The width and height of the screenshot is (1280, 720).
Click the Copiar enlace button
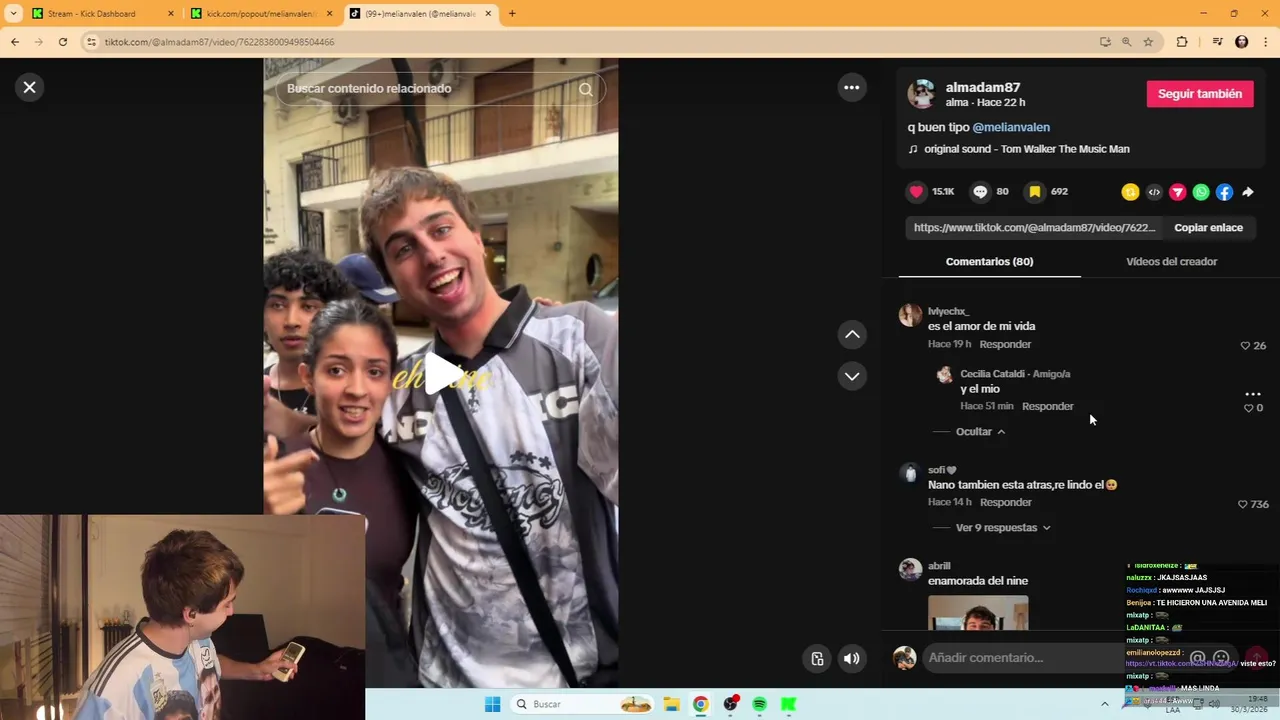pos(1208,228)
